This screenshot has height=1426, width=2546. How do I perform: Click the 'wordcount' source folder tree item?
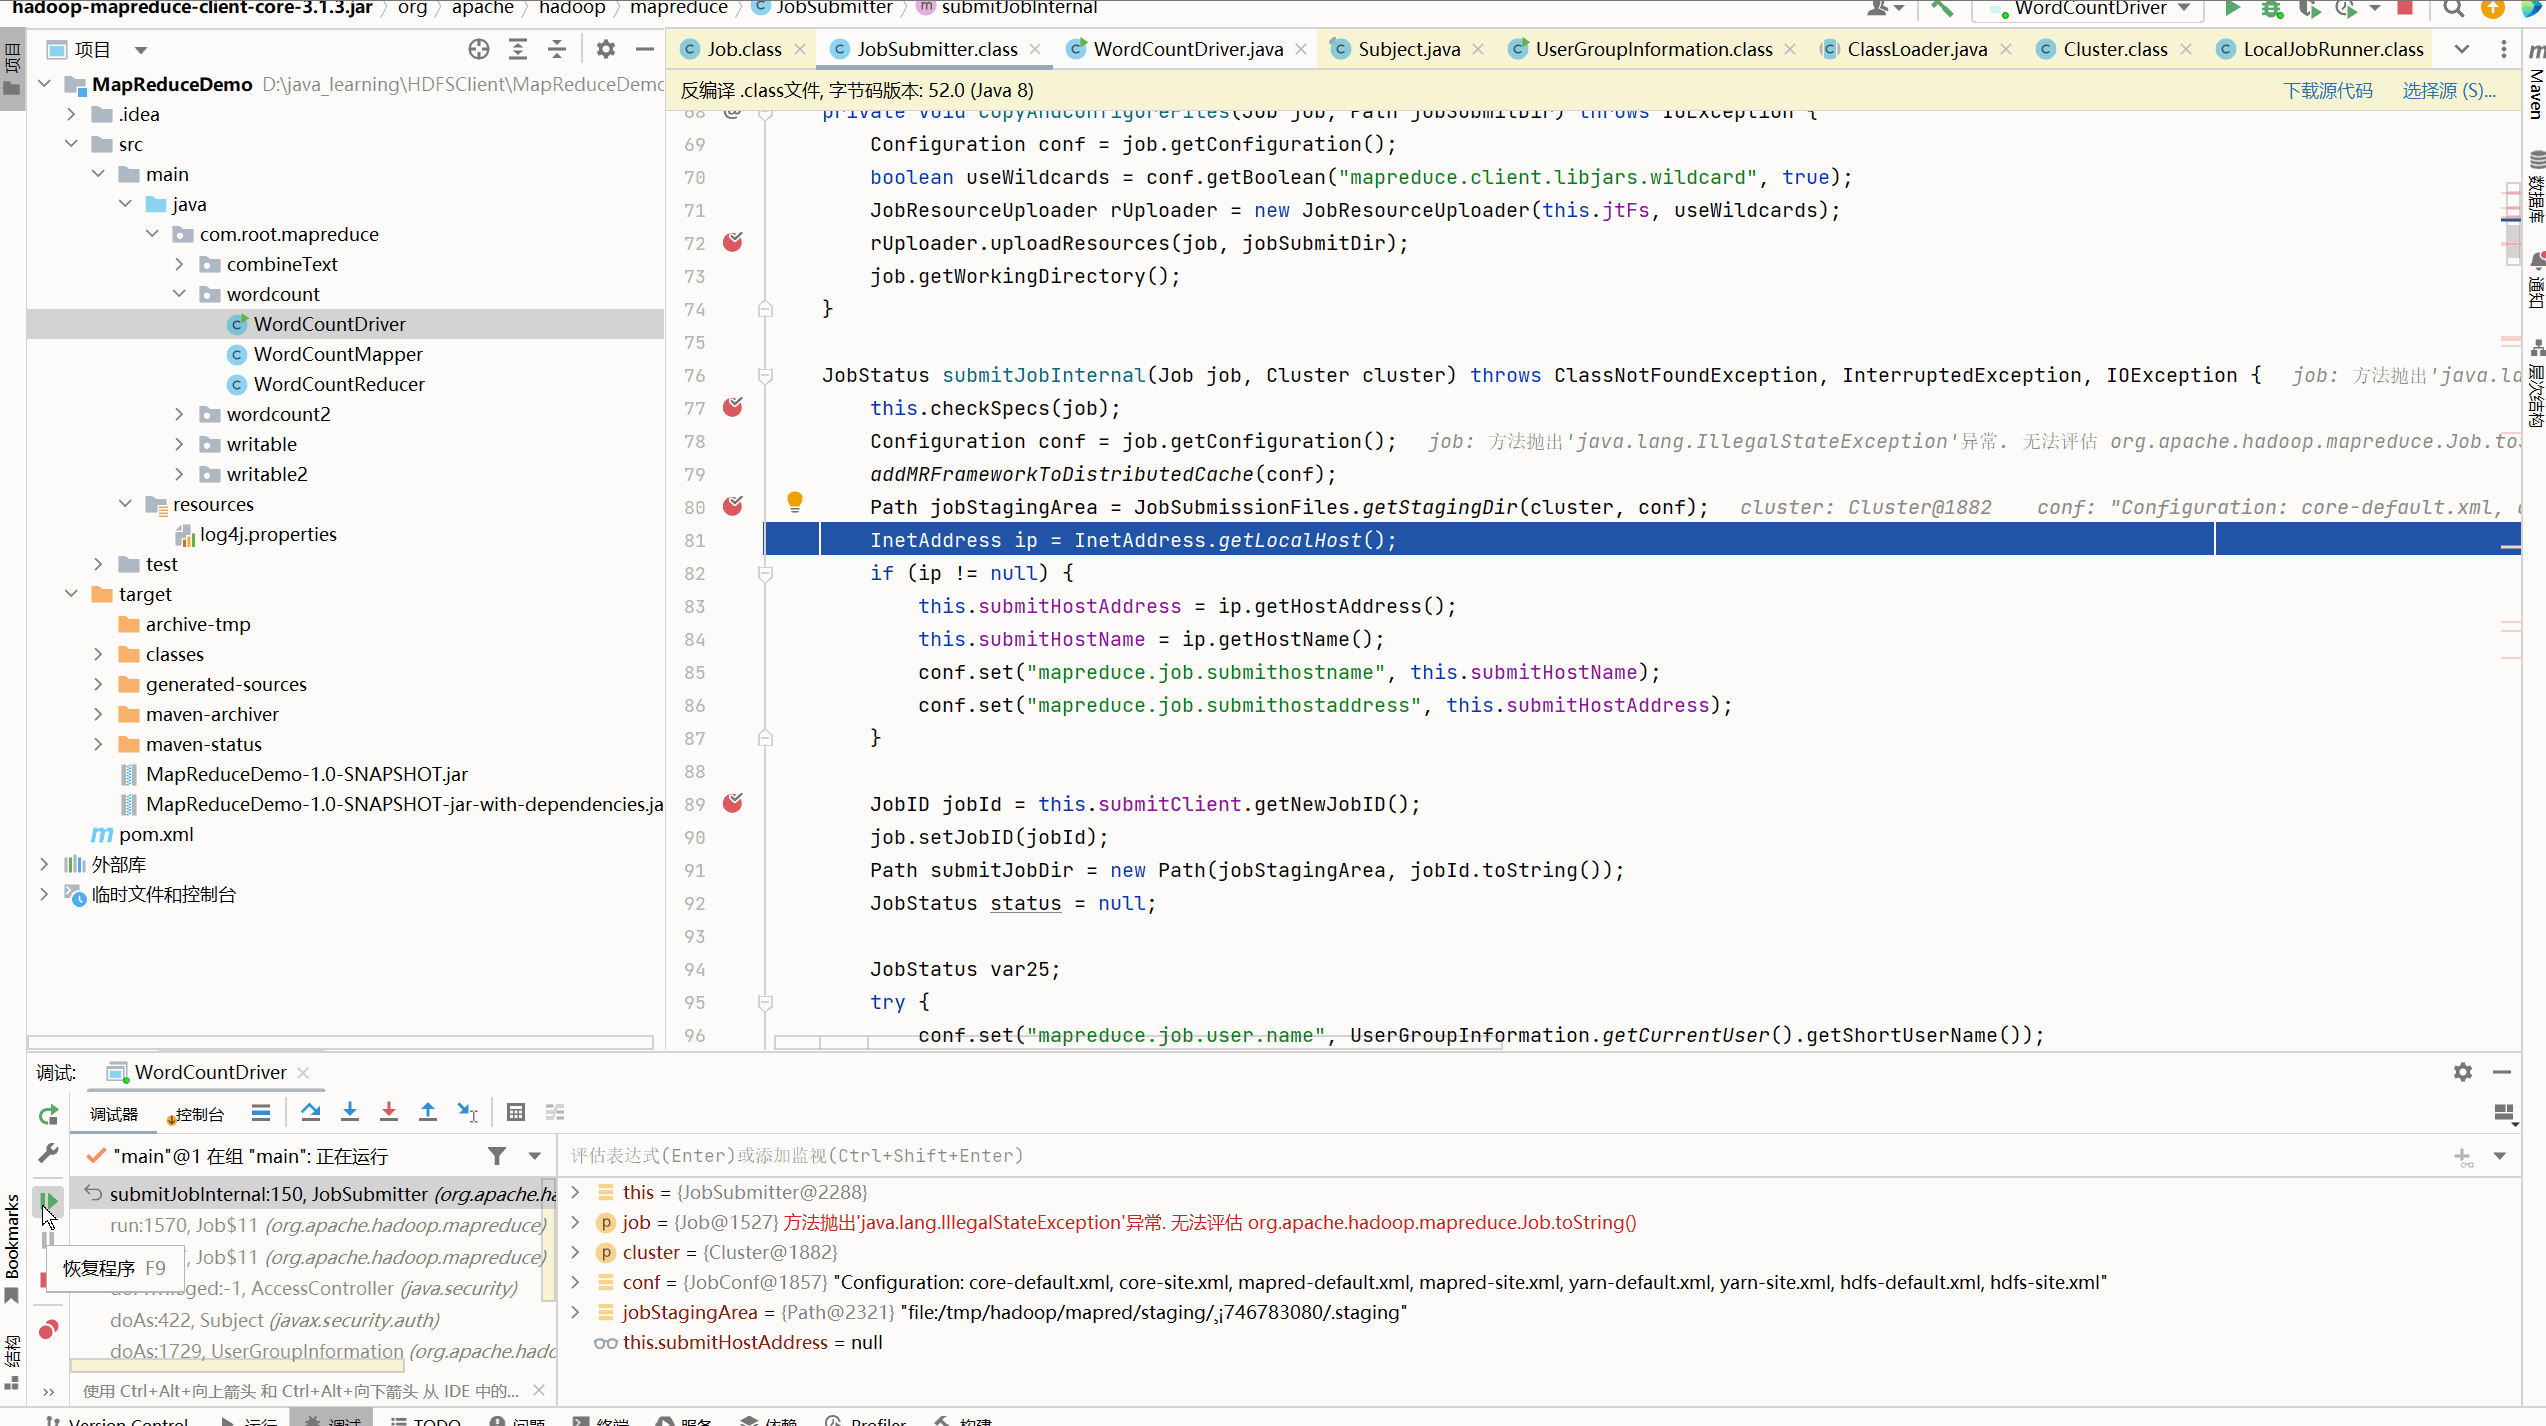pos(273,294)
